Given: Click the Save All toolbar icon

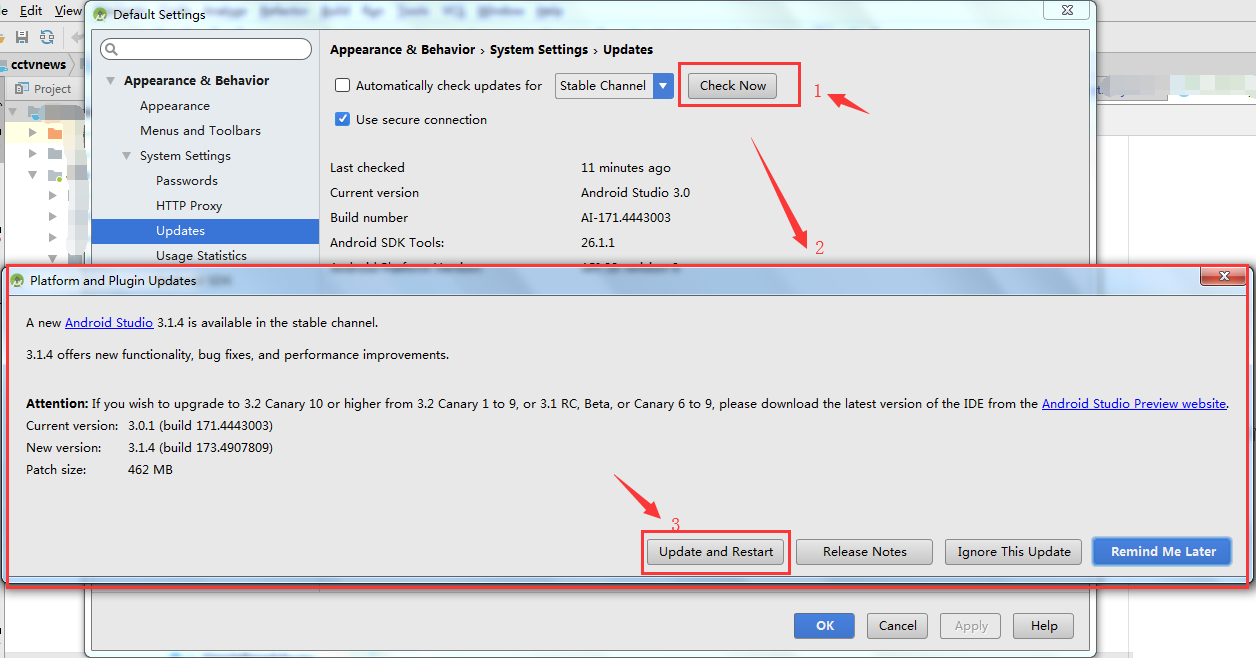Looking at the screenshot, I should [x=21, y=37].
